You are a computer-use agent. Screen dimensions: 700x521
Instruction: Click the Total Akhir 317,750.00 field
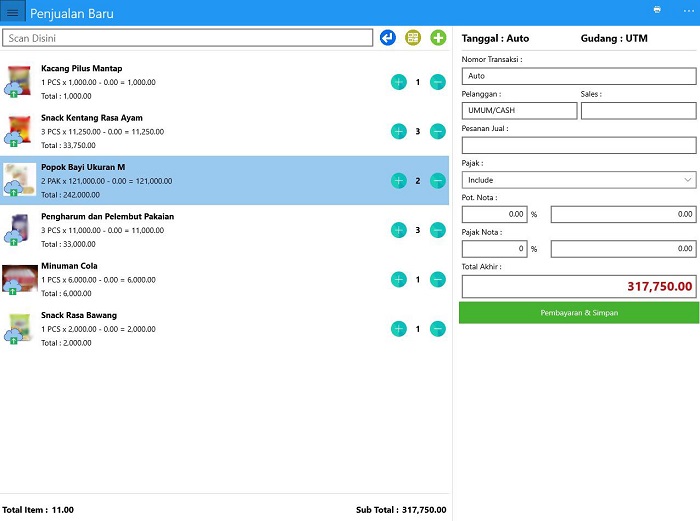[579, 286]
